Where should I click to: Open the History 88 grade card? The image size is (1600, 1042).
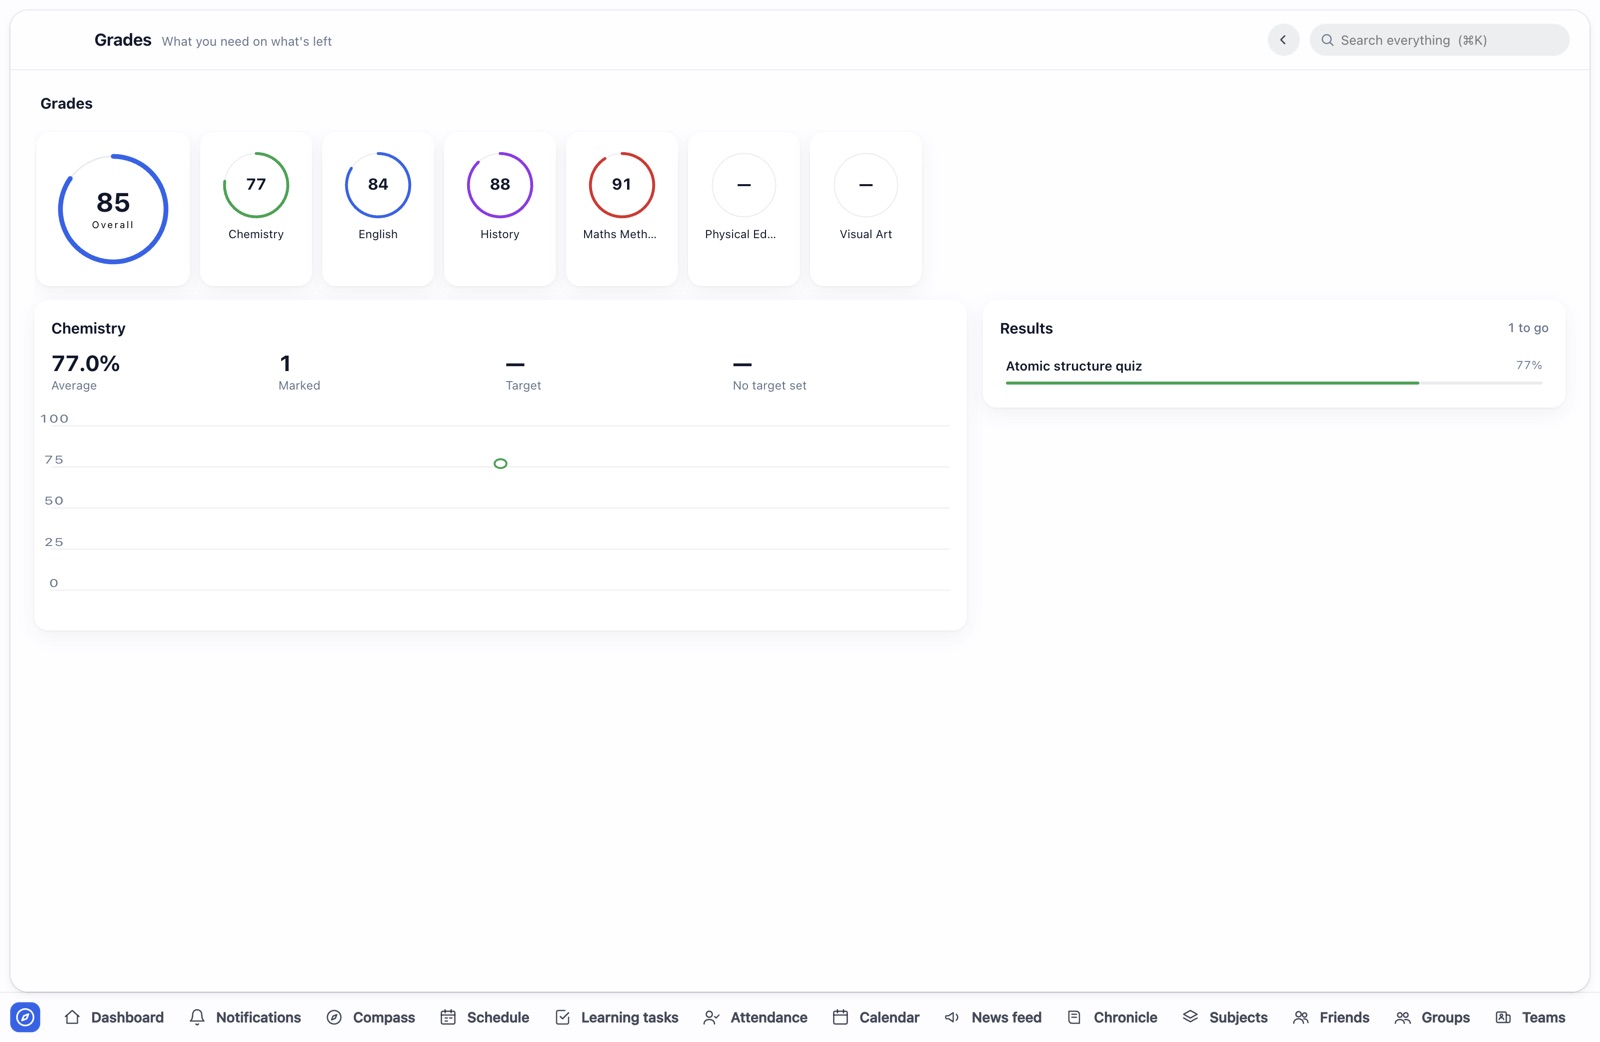tap(500, 209)
